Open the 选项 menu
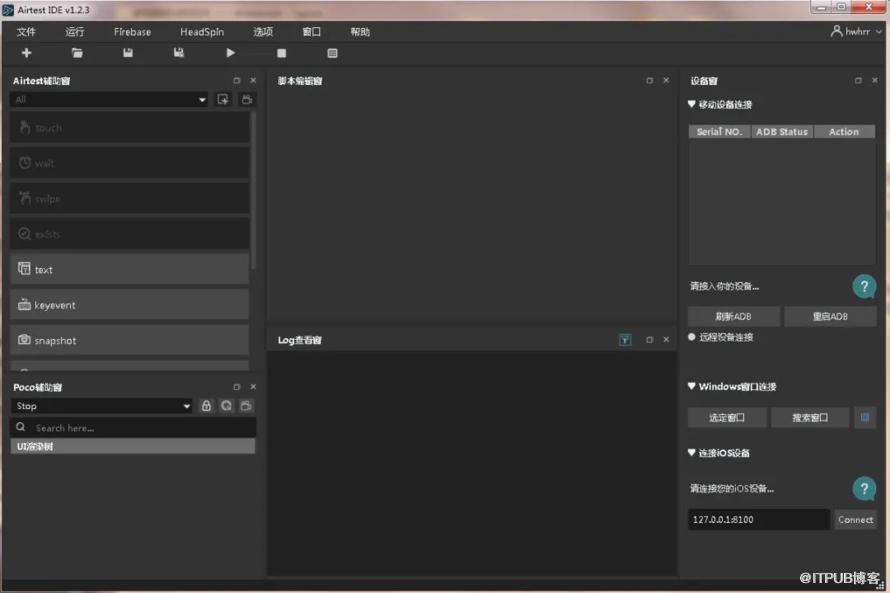890x593 pixels. click(x=263, y=32)
